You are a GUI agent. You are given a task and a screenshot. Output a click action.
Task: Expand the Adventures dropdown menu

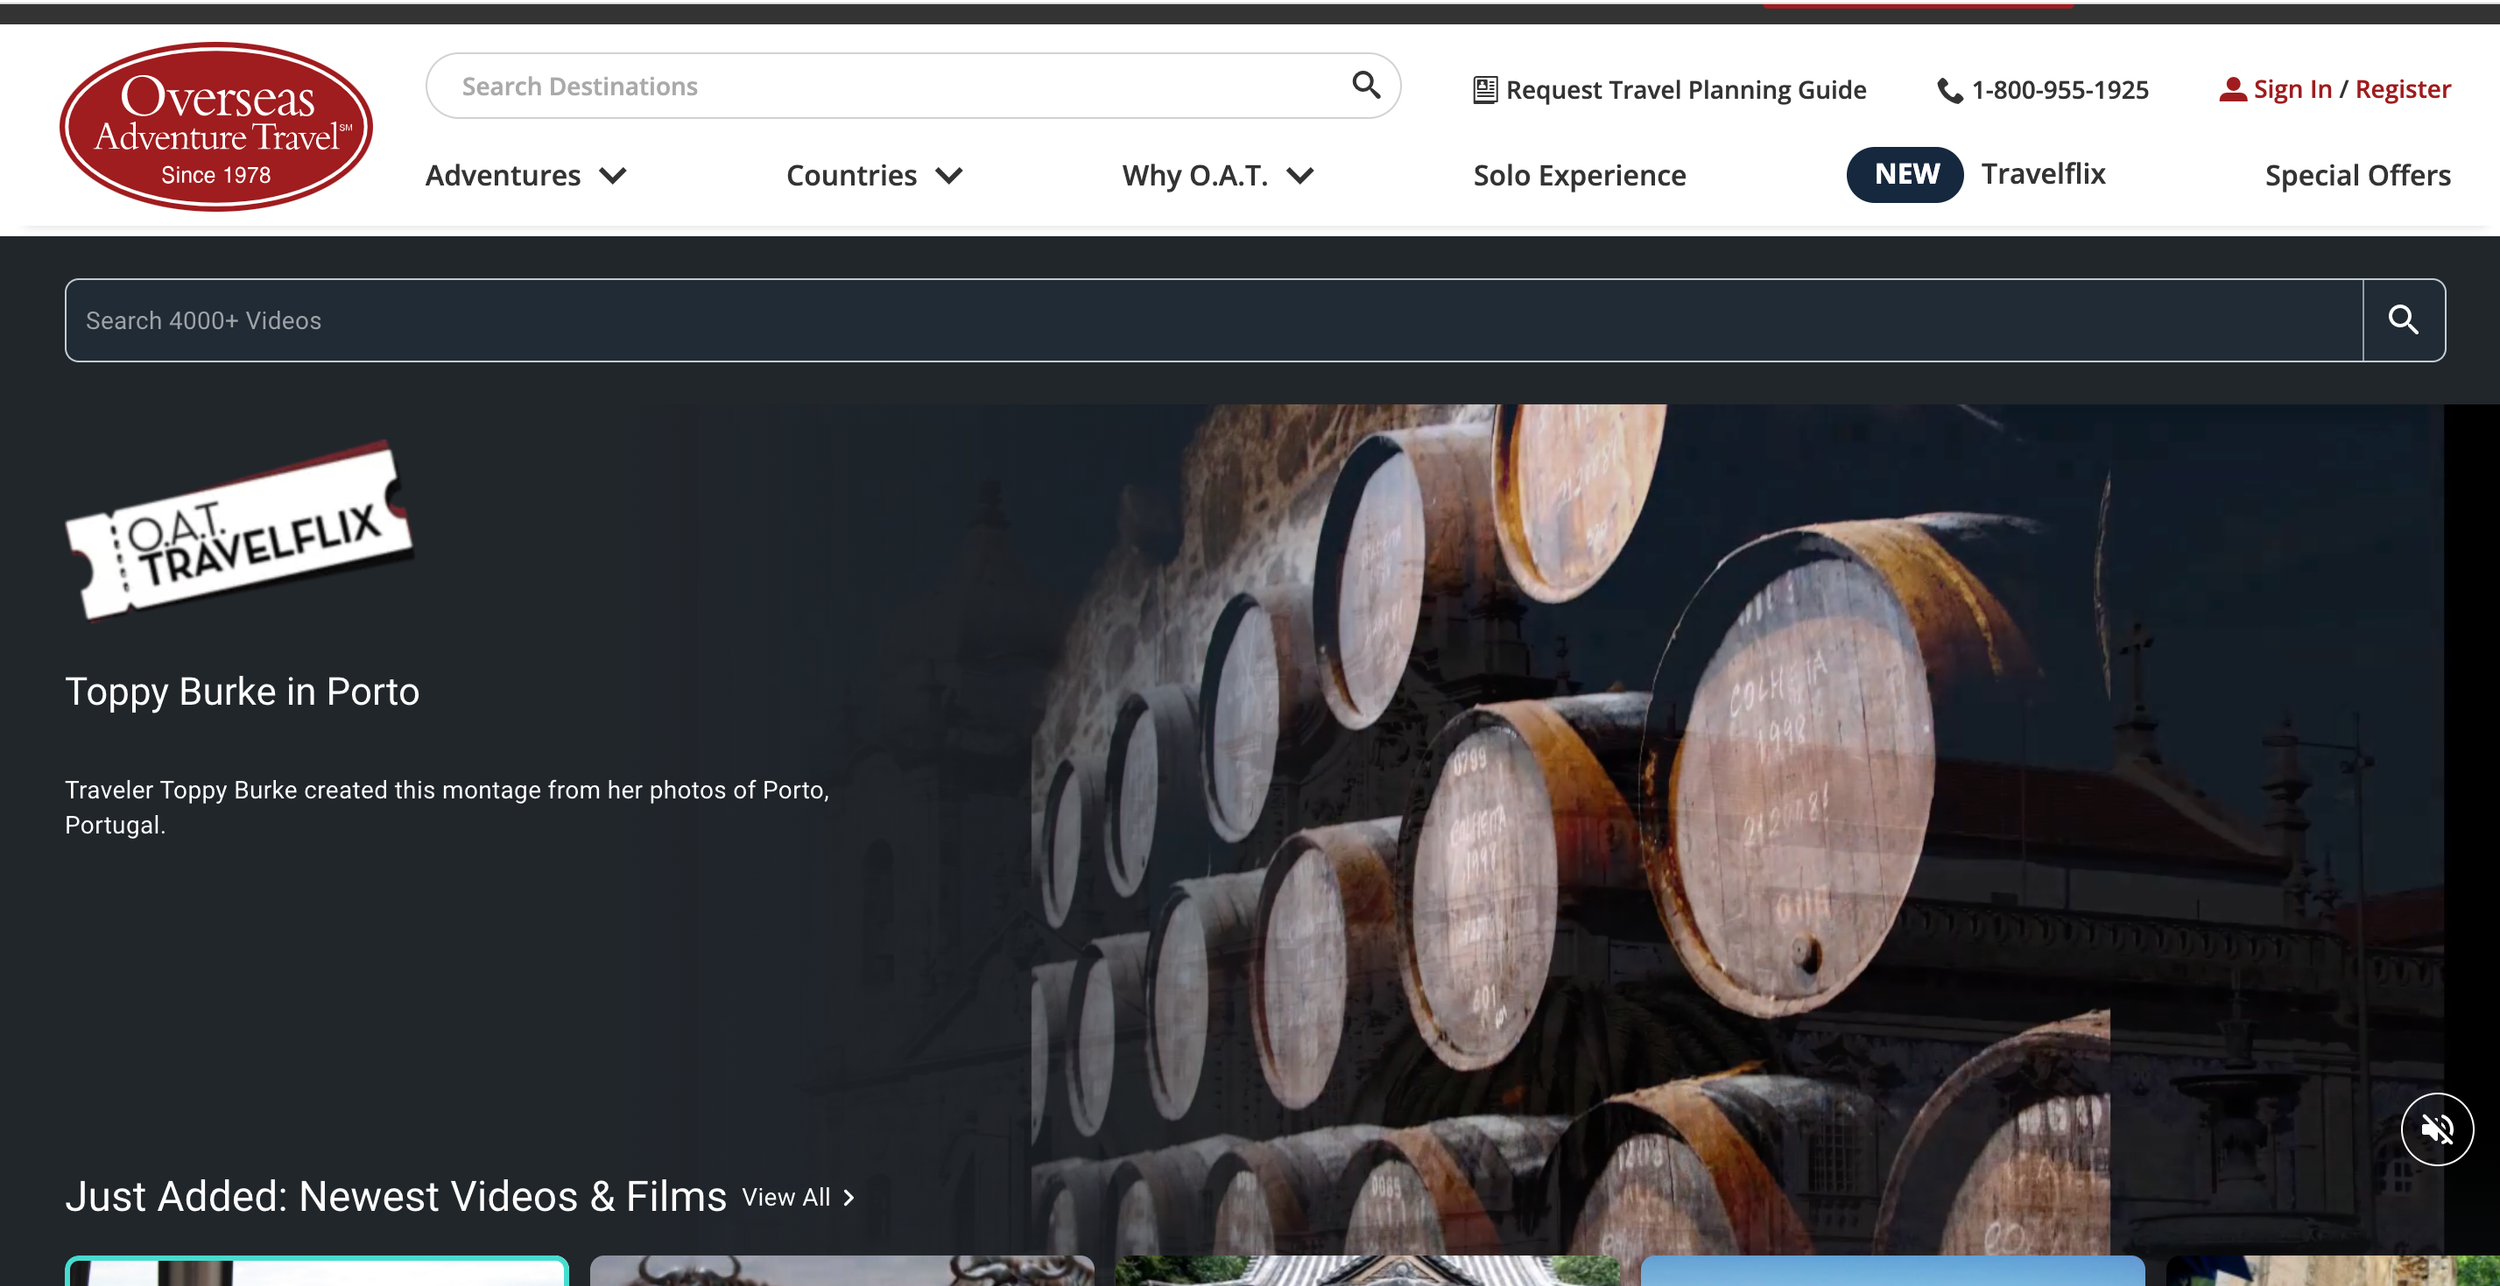click(525, 176)
